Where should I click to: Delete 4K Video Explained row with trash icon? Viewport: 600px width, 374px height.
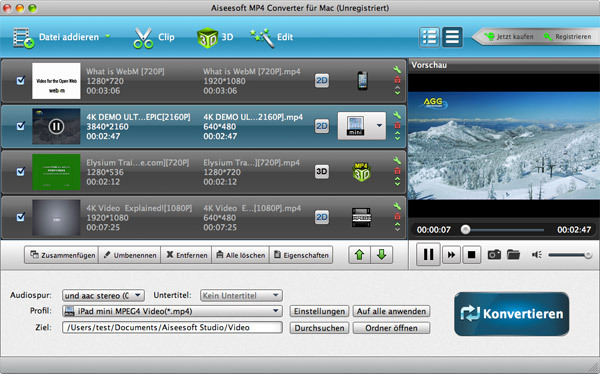click(x=397, y=216)
